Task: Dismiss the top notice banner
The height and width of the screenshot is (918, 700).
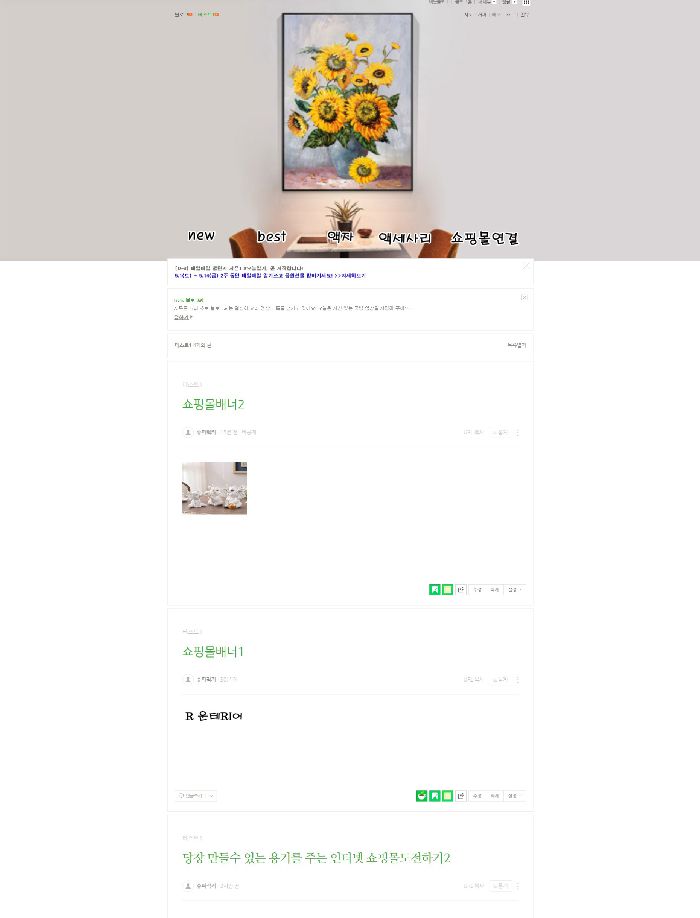Action: [526, 266]
